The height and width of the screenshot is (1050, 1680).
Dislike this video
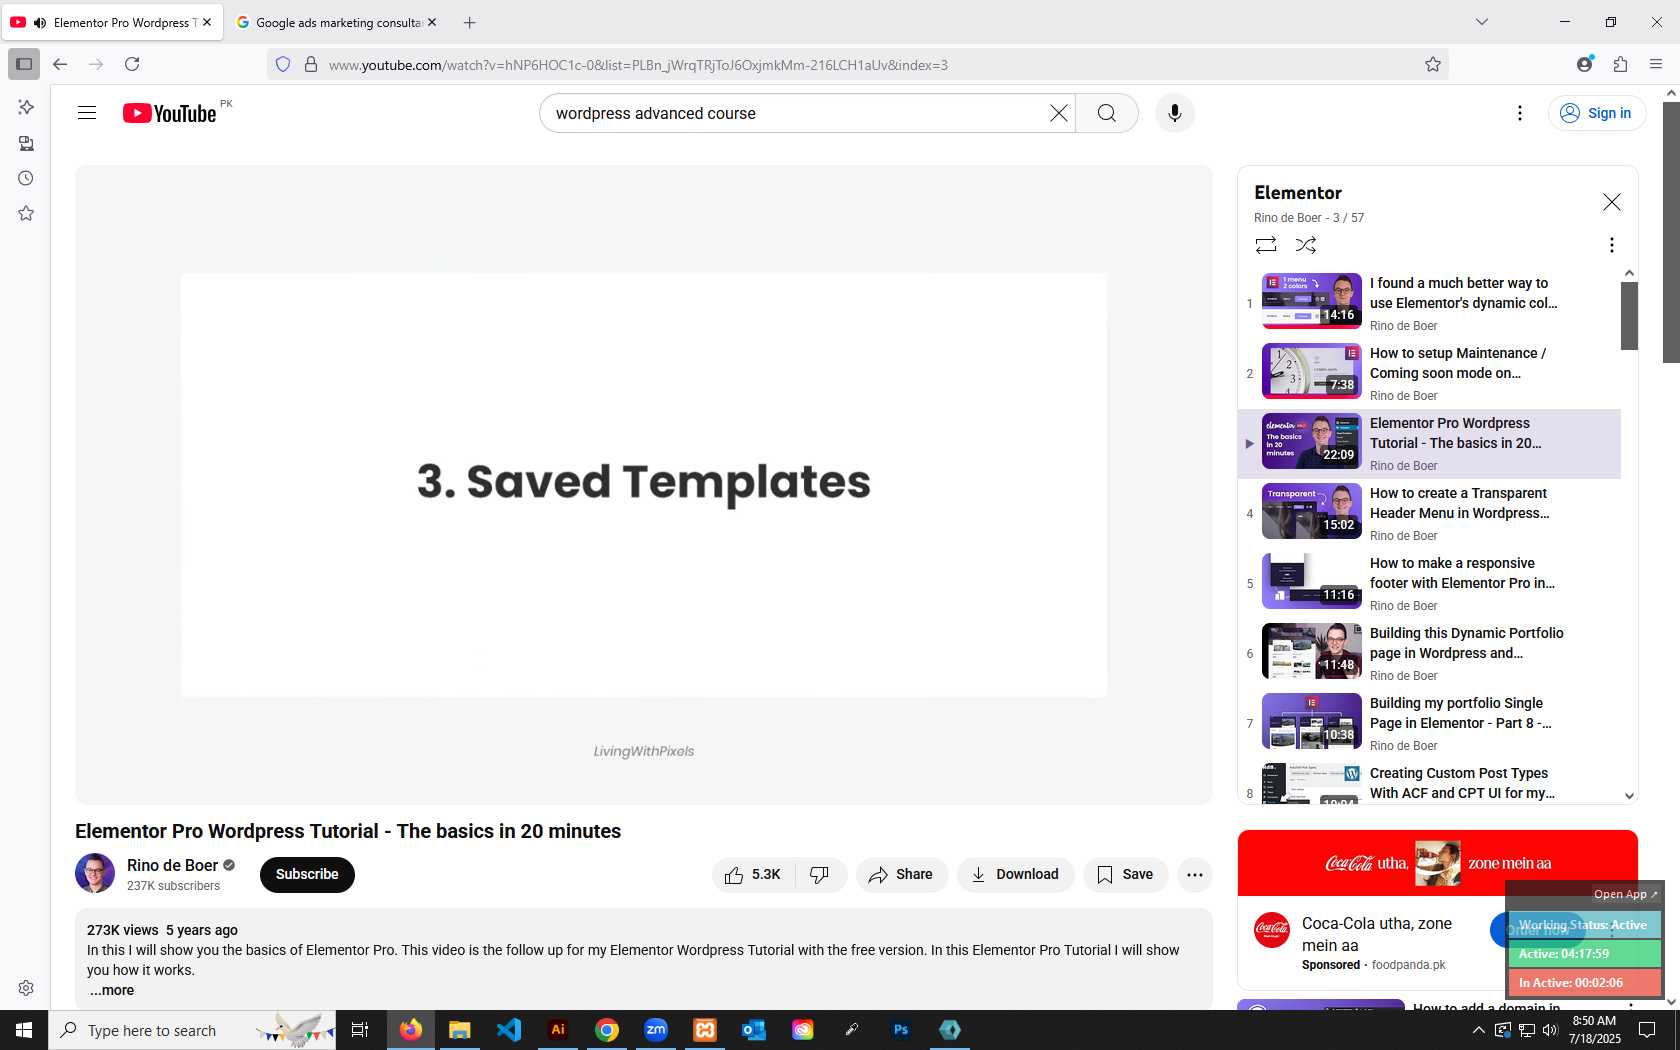820,874
